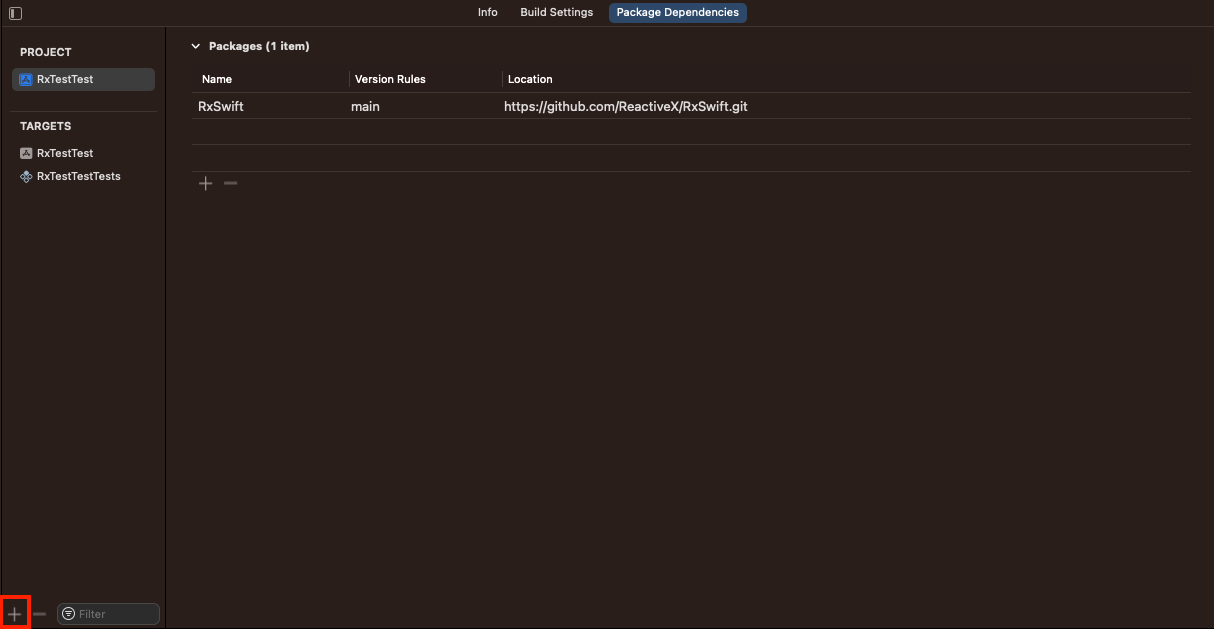Switch to Build Settings tab
The image size is (1214, 629).
pyautogui.click(x=556, y=13)
